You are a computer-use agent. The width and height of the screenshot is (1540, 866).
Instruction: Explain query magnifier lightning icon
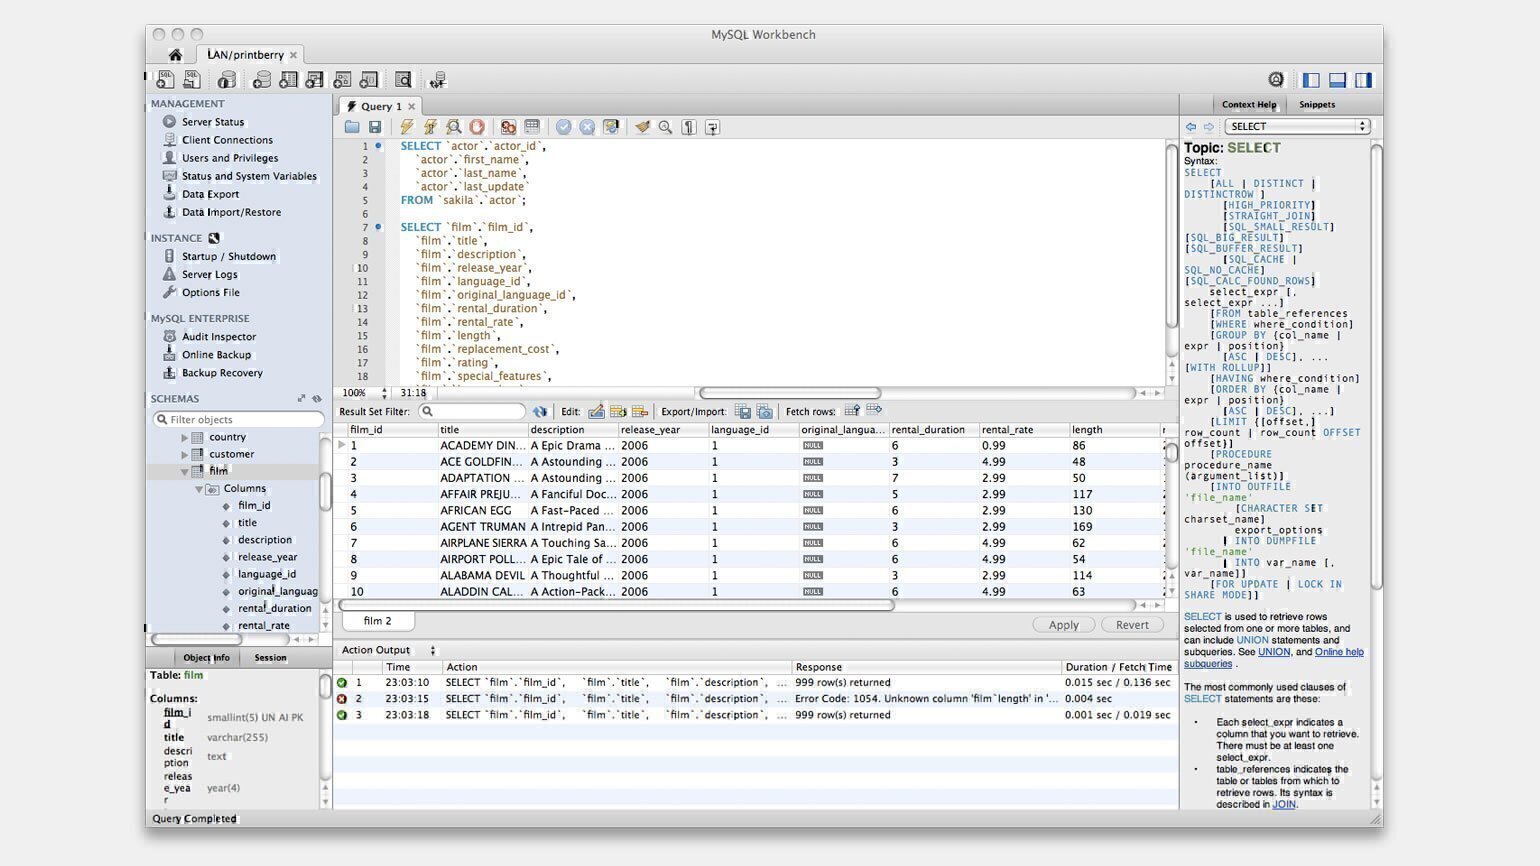point(454,127)
